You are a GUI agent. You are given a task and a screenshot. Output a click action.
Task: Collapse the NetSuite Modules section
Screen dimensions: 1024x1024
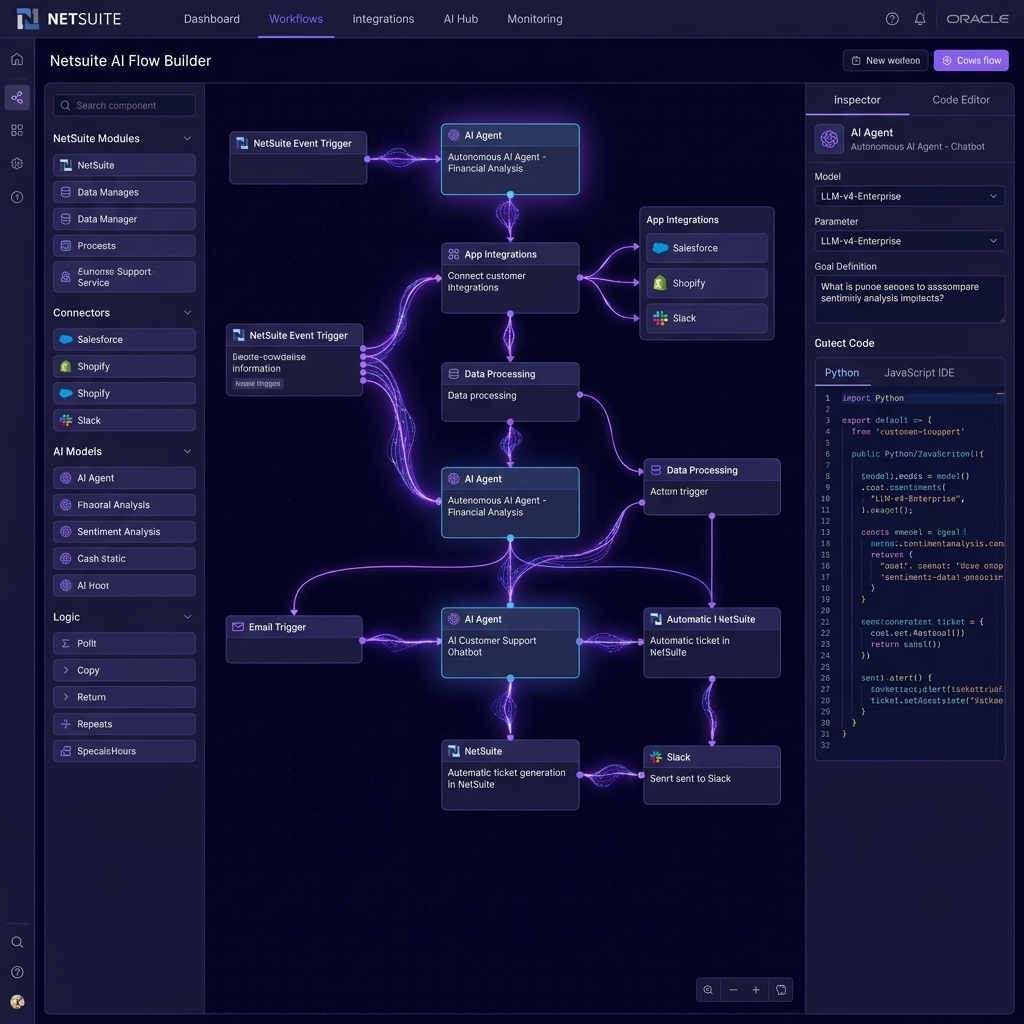click(187, 138)
